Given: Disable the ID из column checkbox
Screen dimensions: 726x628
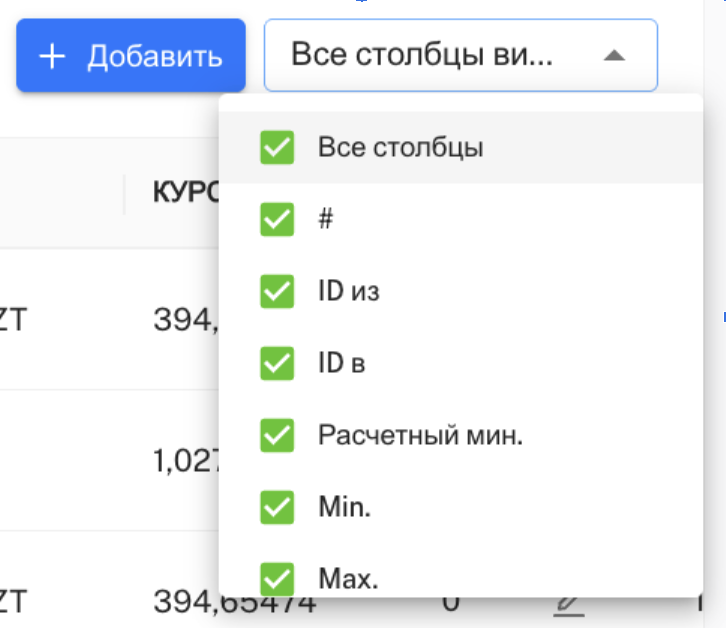Looking at the screenshot, I should coord(277,292).
